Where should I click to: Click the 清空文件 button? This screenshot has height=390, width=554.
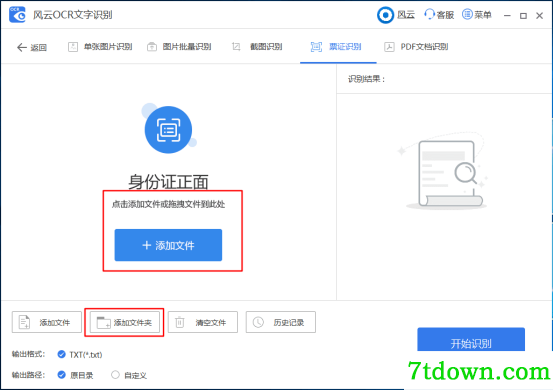203,322
